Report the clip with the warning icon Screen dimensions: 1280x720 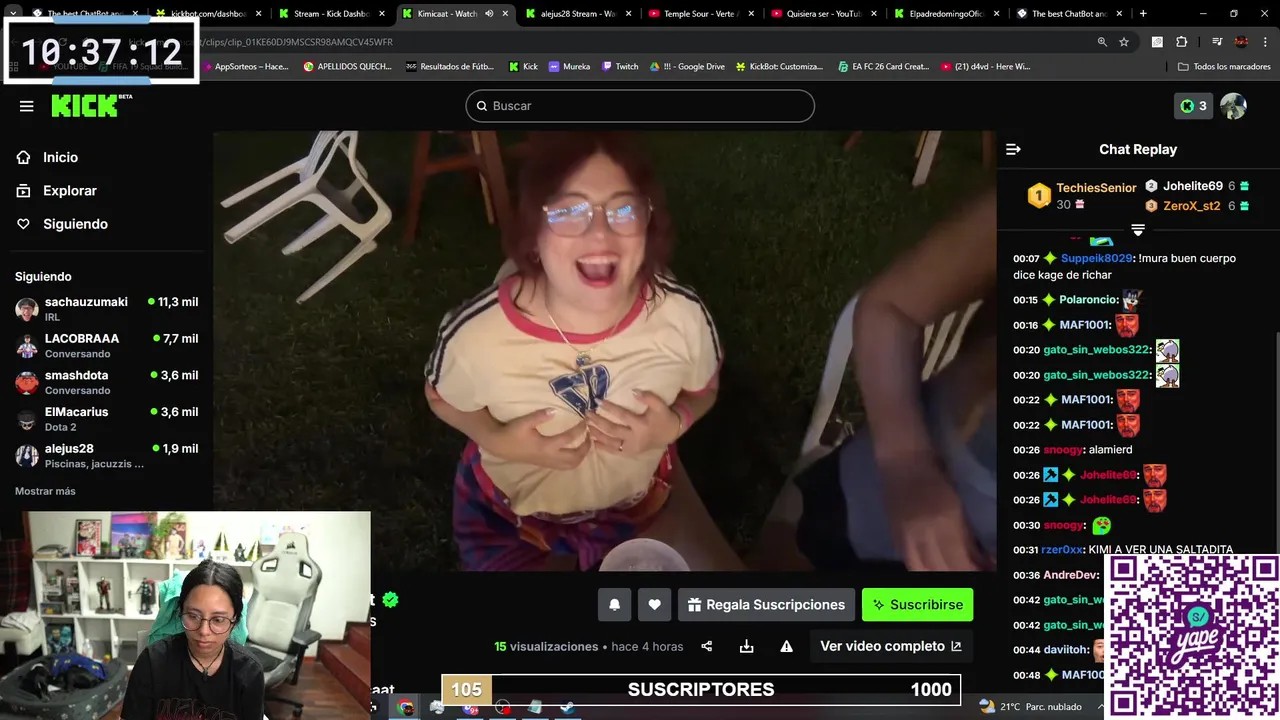tap(786, 646)
